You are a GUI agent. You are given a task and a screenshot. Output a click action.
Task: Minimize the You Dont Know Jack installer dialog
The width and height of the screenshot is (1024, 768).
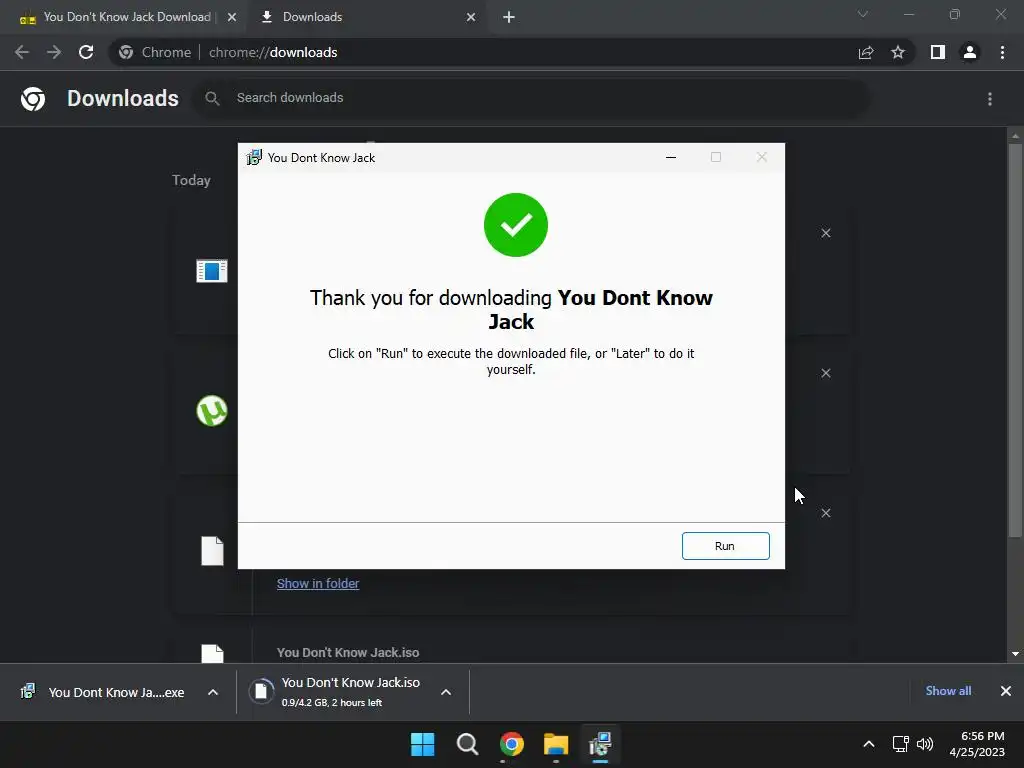tap(671, 157)
